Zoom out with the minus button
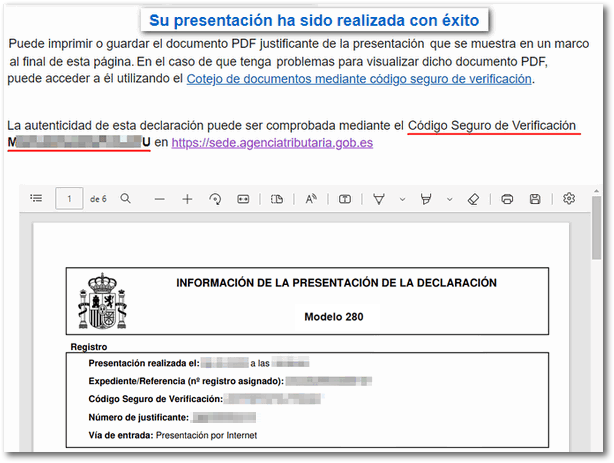This screenshot has width=614, height=463. point(159,199)
